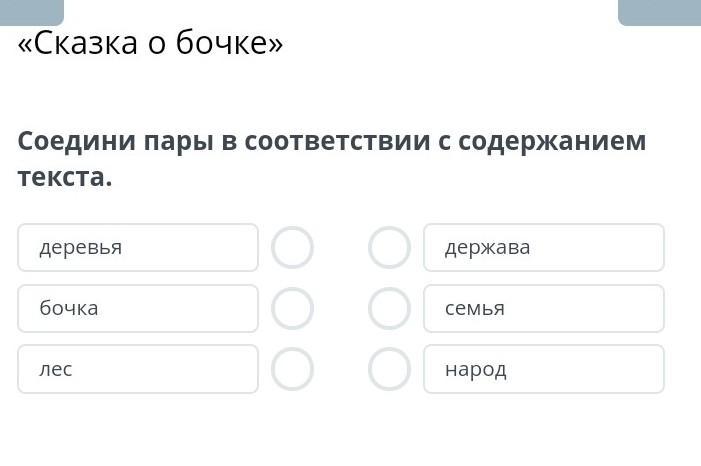Screen dimensions: 701x466
Task: Click the «Сказка о бочке» title
Action: coord(151,44)
